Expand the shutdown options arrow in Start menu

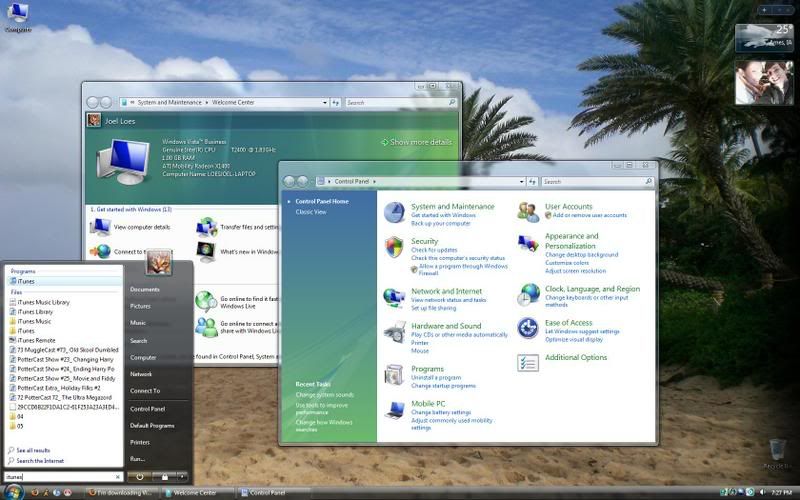point(182,477)
